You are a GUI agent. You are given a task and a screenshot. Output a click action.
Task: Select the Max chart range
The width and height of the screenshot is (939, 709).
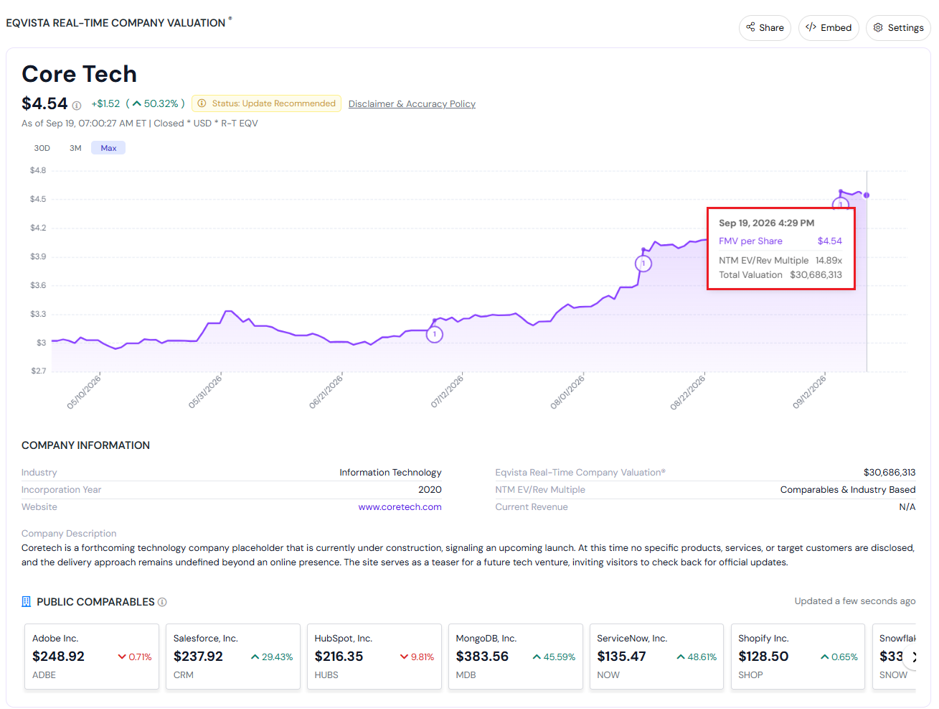108,148
